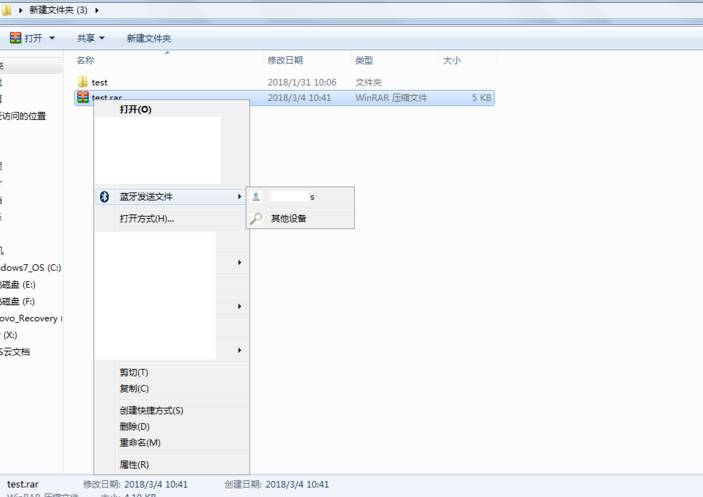703x497 pixels.
Task: Click the breadcrumb arrow after 新建文件夹 (3)
Action: (109, 10)
